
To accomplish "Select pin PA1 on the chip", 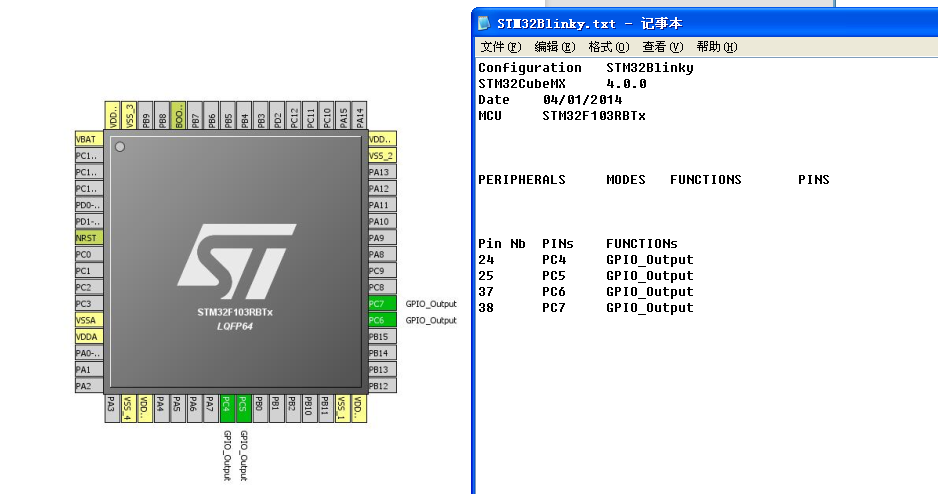I will (89, 370).
